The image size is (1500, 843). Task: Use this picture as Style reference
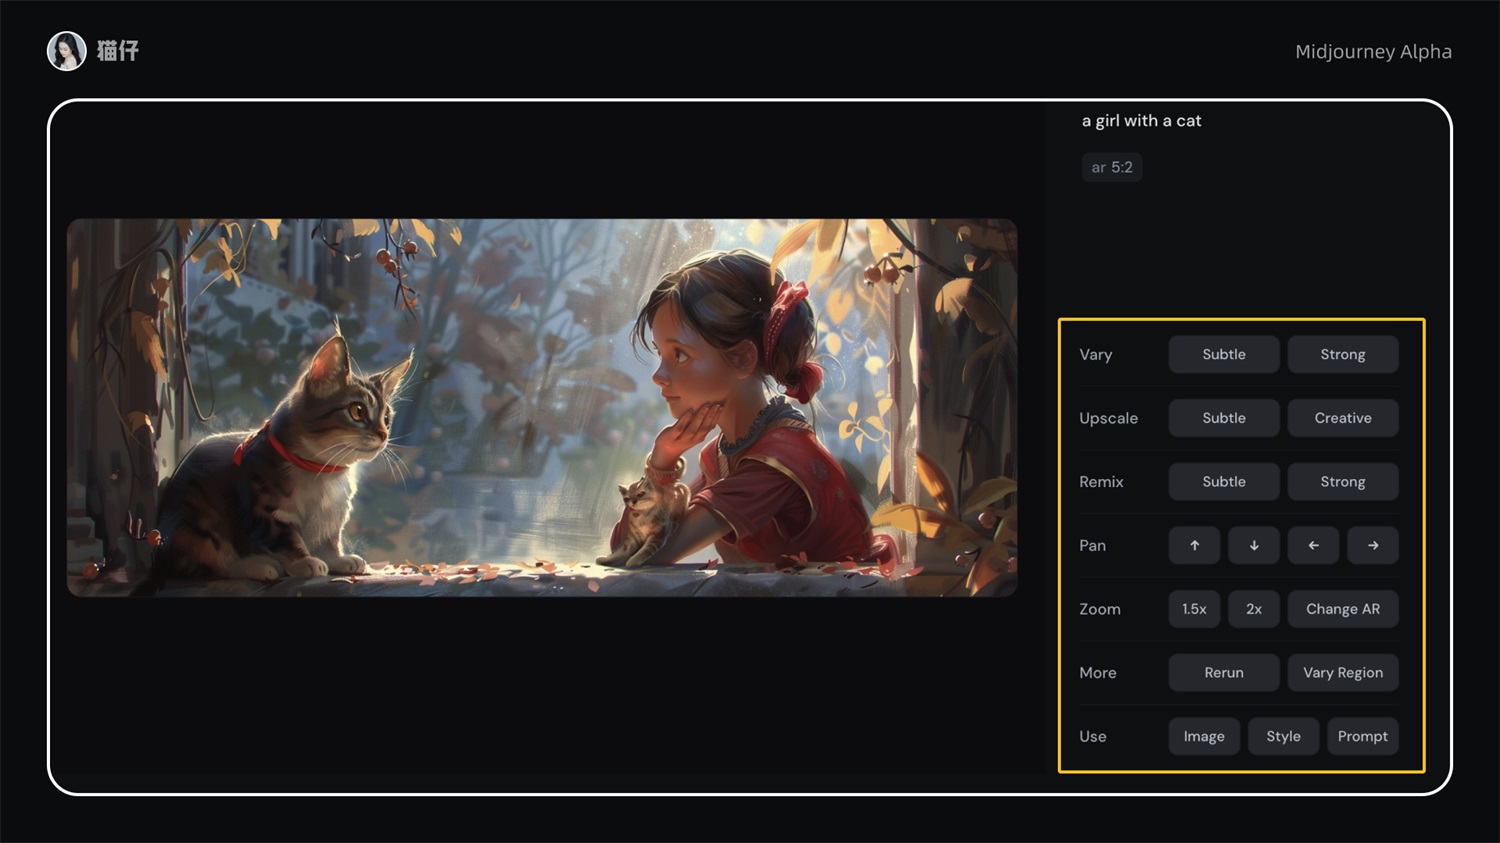tap(1283, 736)
